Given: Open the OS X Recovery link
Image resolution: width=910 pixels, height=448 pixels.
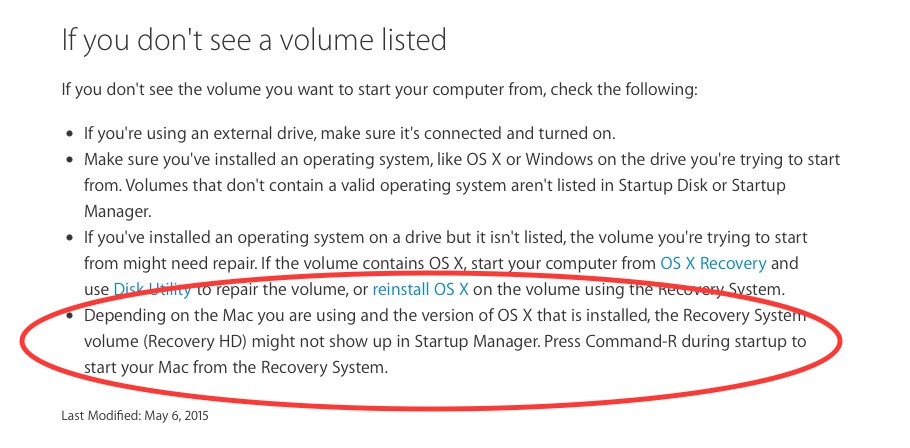Looking at the screenshot, I should [713, 264].
